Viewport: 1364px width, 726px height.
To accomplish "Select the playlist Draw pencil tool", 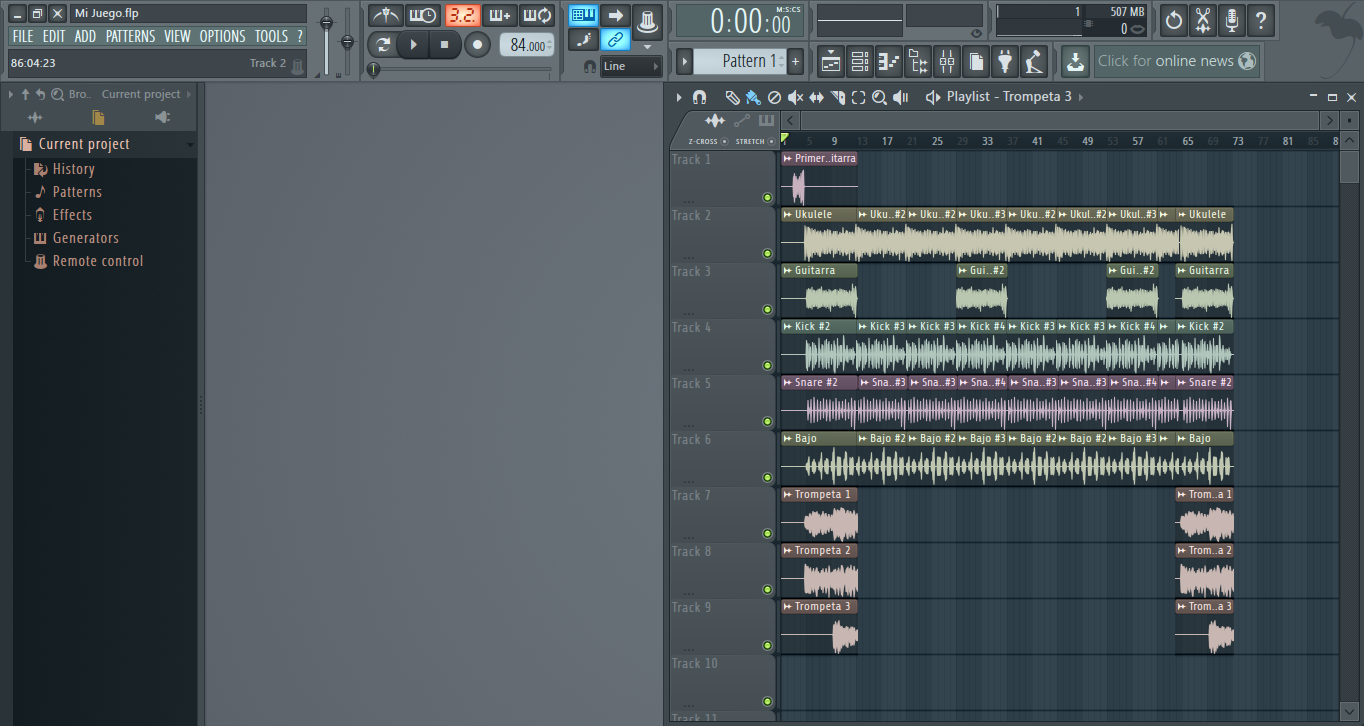I will pos(732,97).
